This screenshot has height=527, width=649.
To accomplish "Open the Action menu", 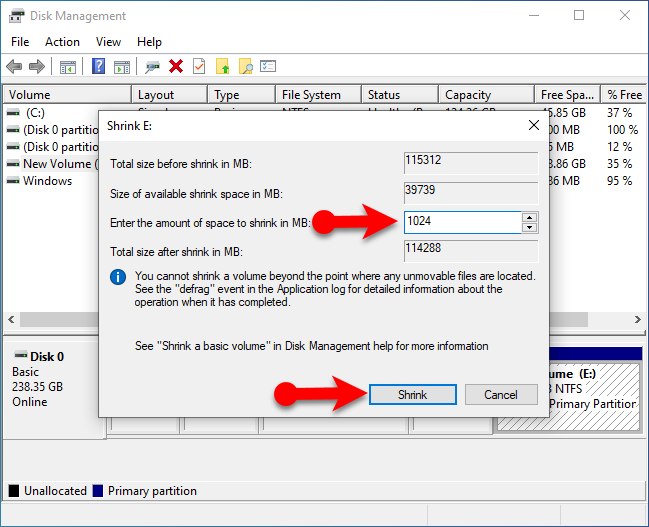I will coord(62,42).
